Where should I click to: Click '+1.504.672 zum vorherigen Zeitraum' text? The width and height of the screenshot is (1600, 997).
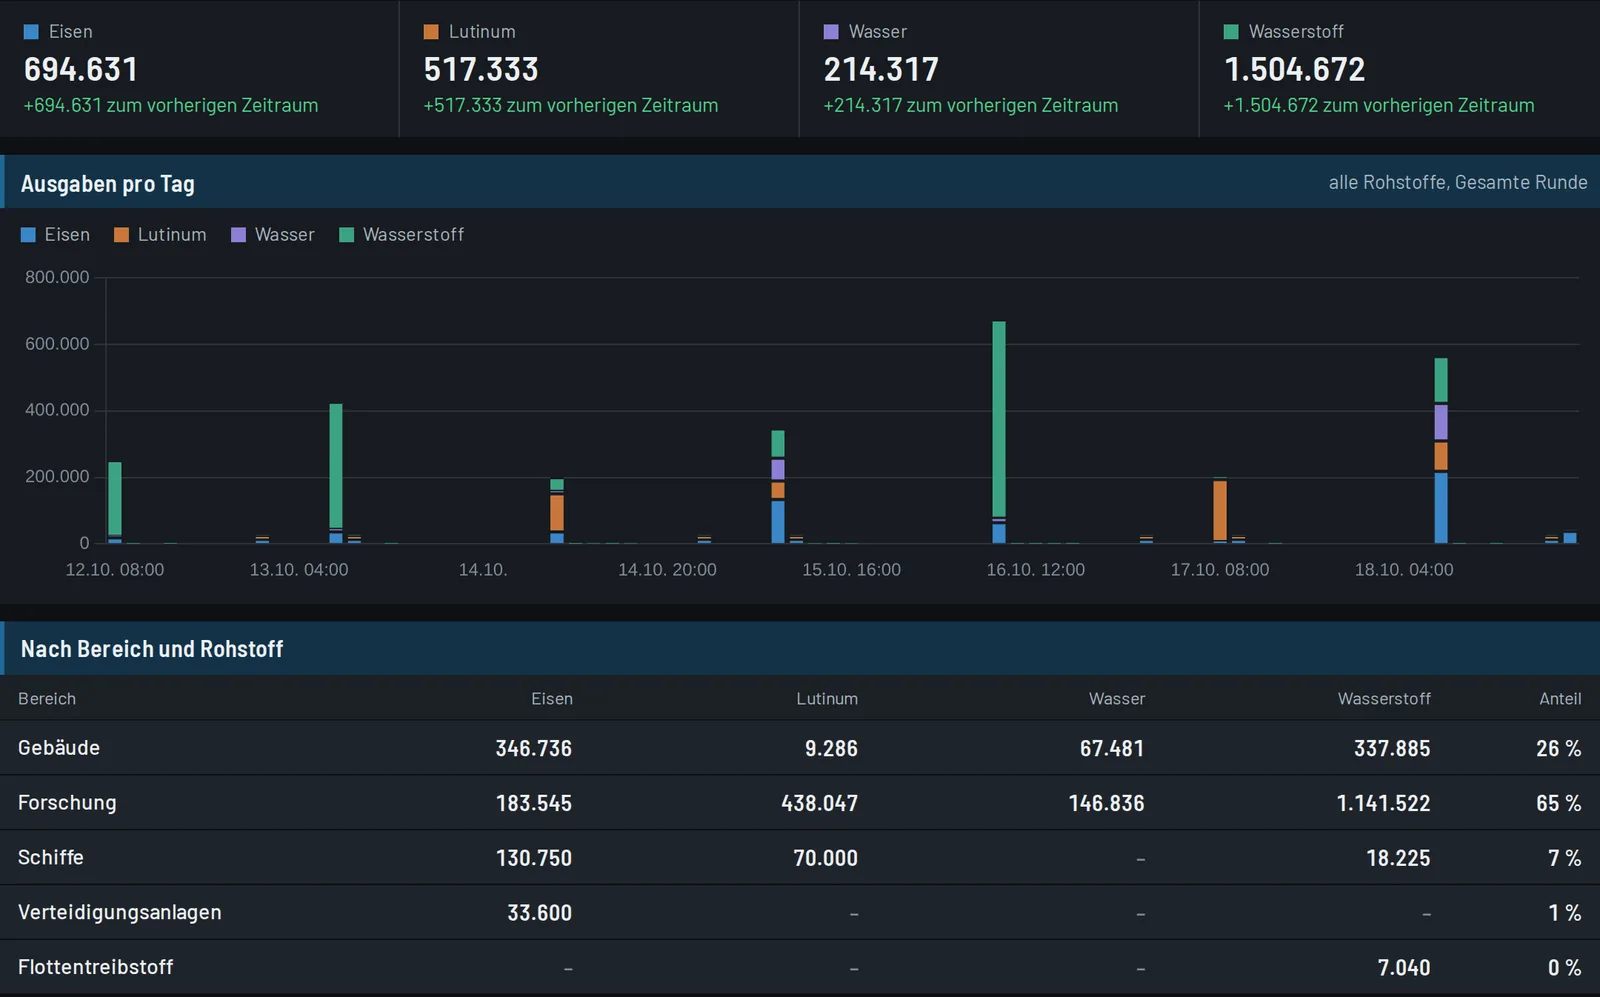[x=1379, y=105]
